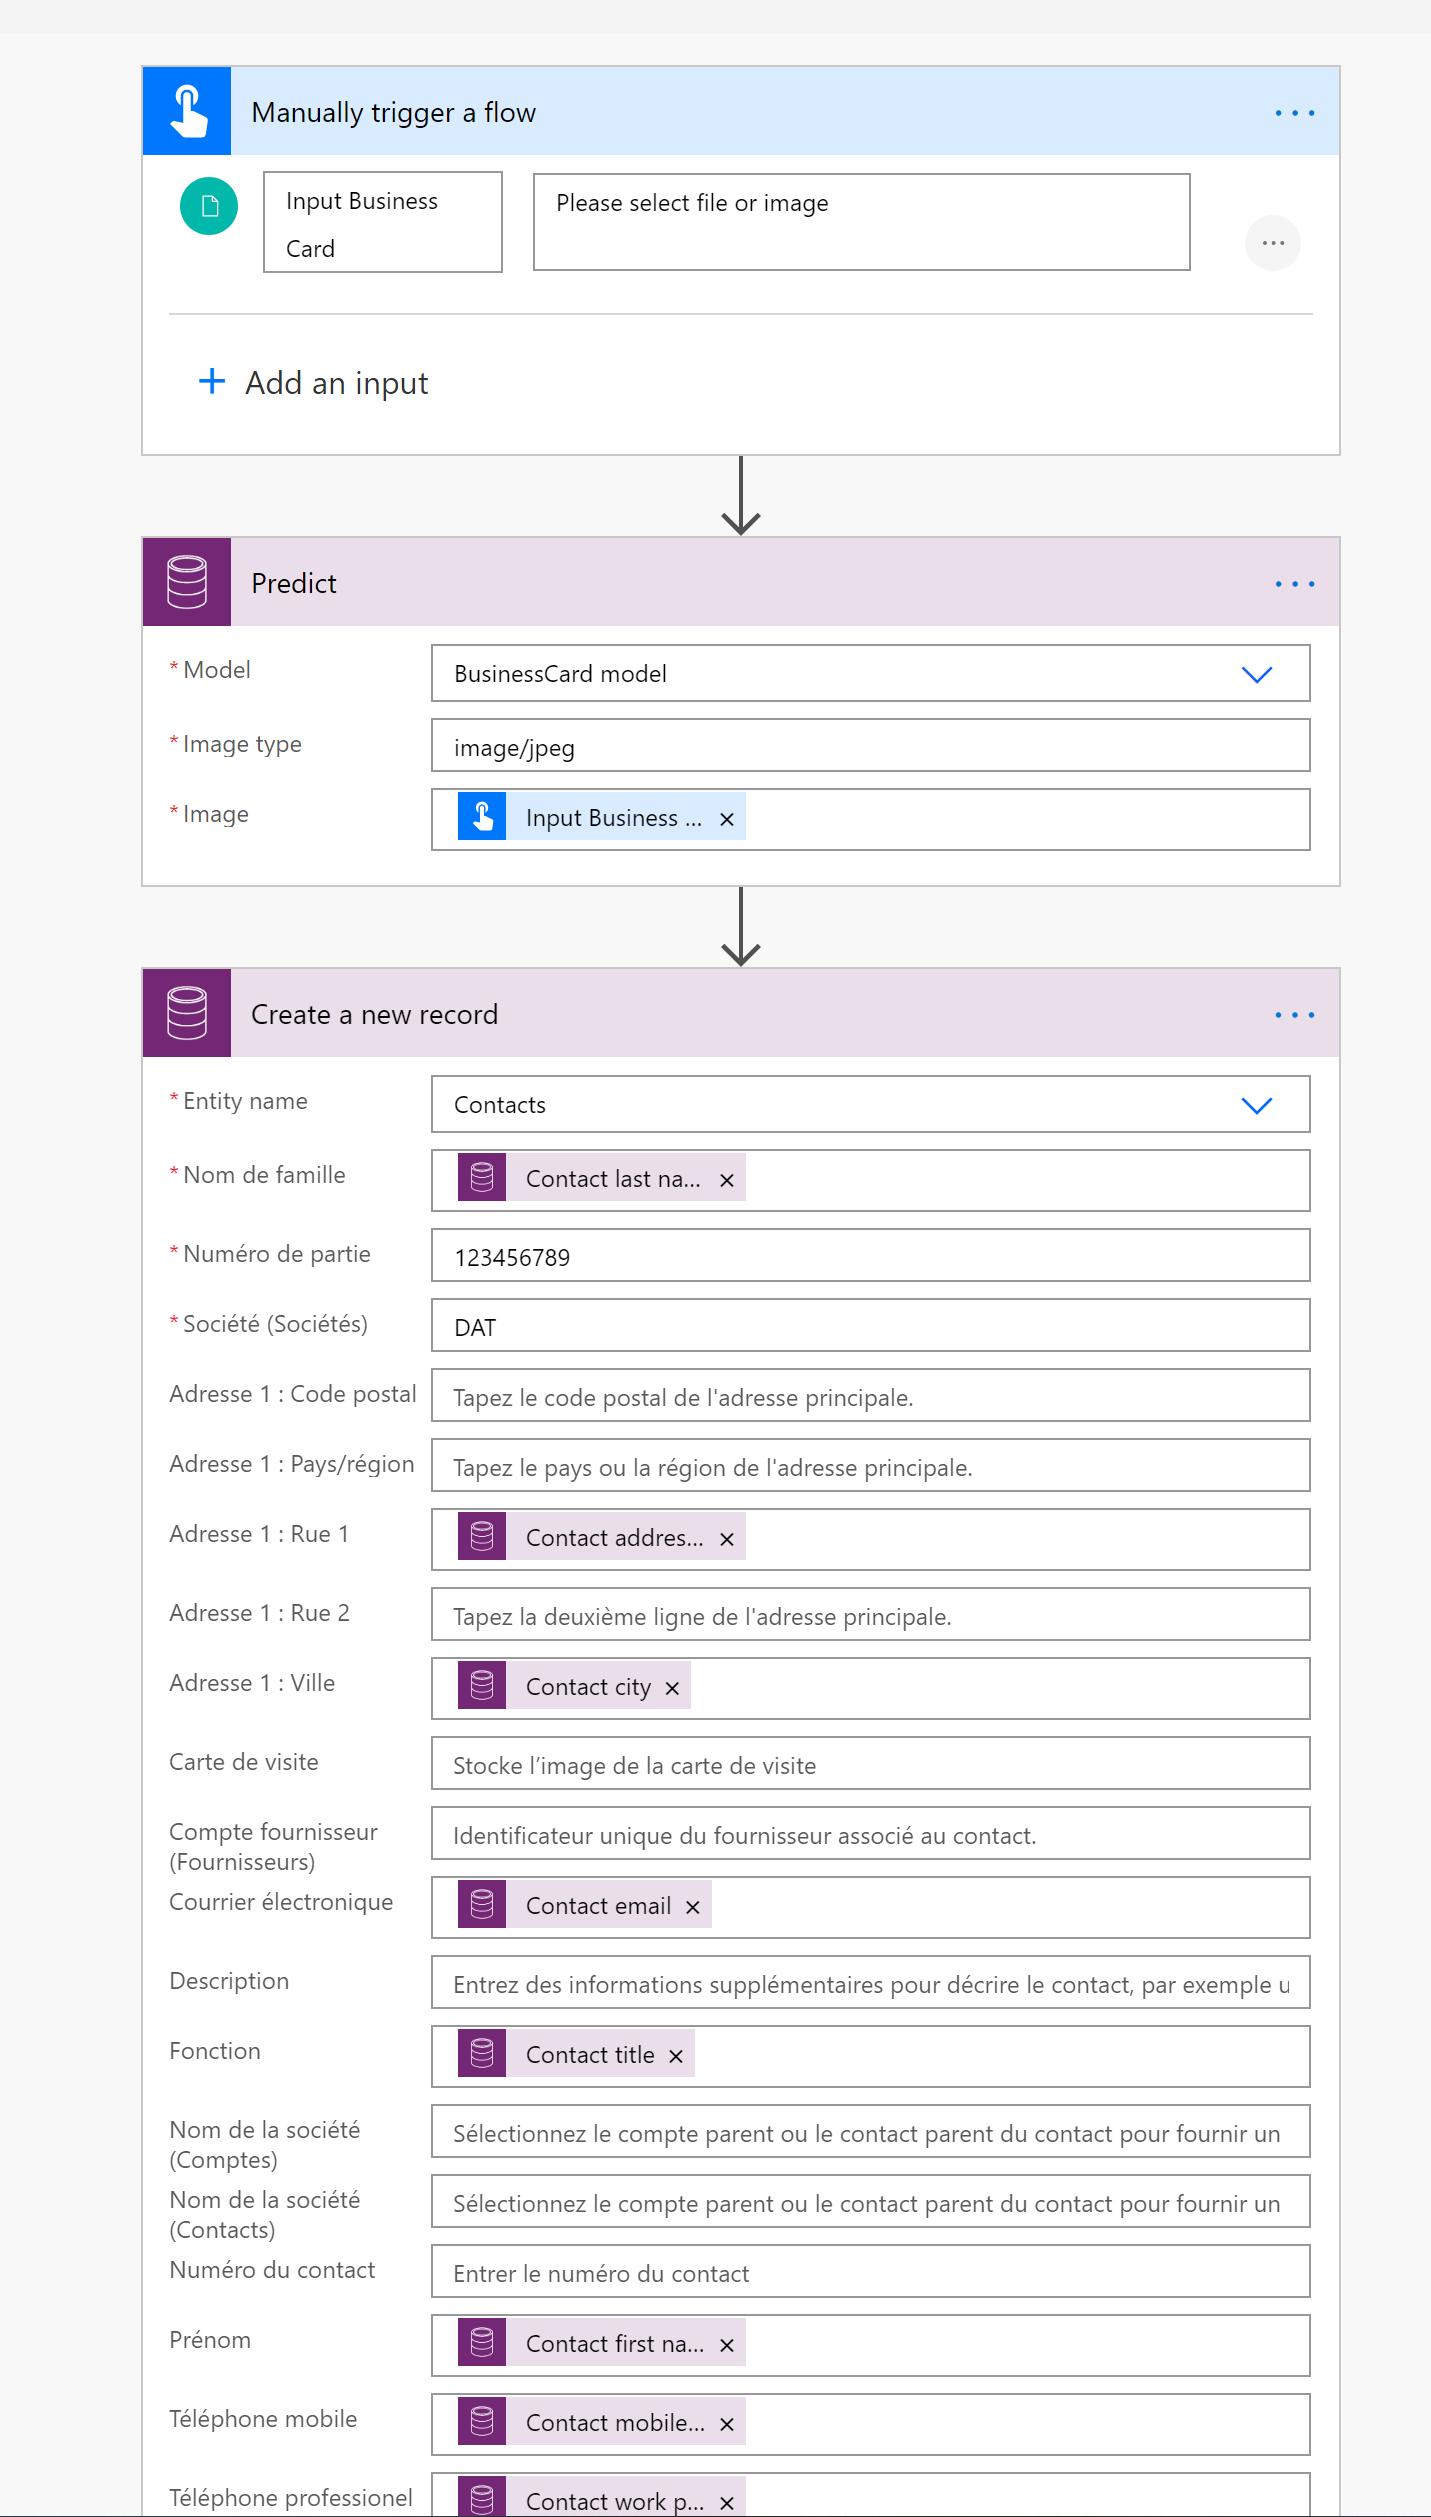Click the Société field containing DAT
Viewport: 1431px width, 2517px height.
[871, 1325]
